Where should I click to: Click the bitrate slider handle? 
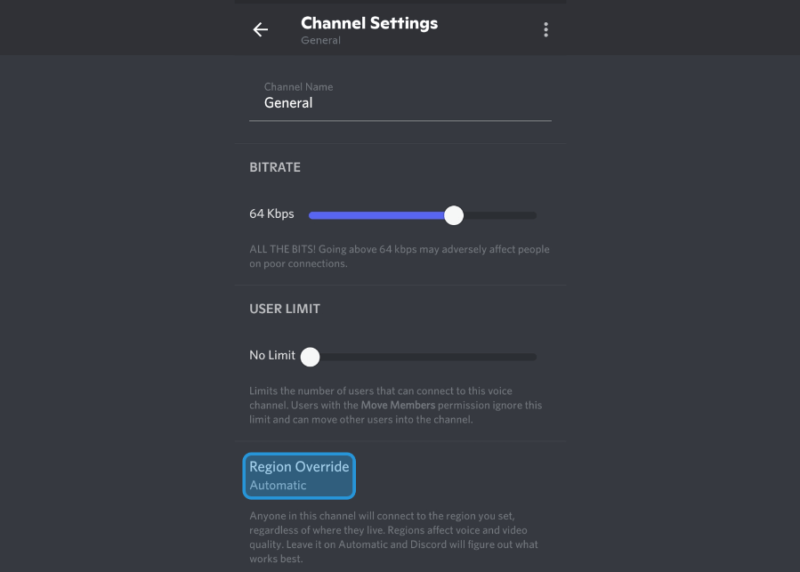(x=454, y=215)
